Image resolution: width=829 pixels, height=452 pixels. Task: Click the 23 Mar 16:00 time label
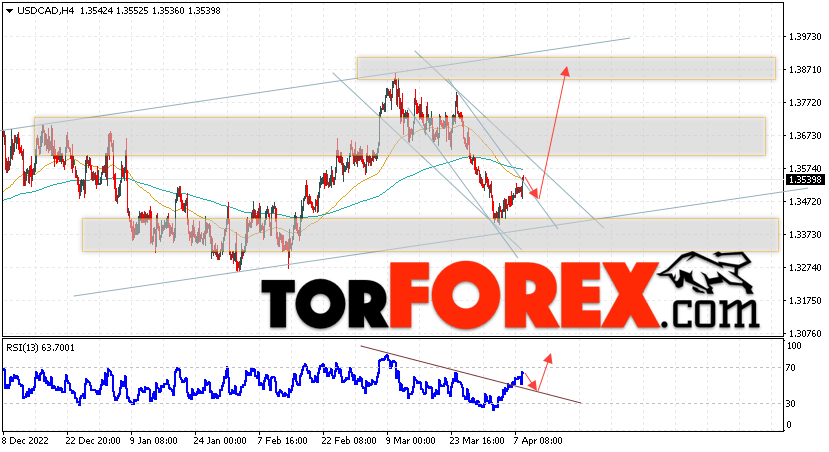click(477, 440)
